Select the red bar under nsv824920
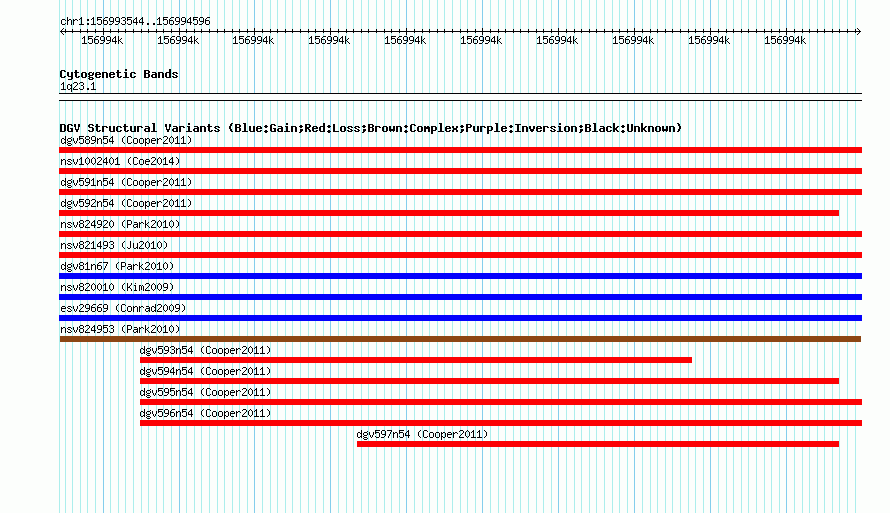890x513 pixels. 460,234
